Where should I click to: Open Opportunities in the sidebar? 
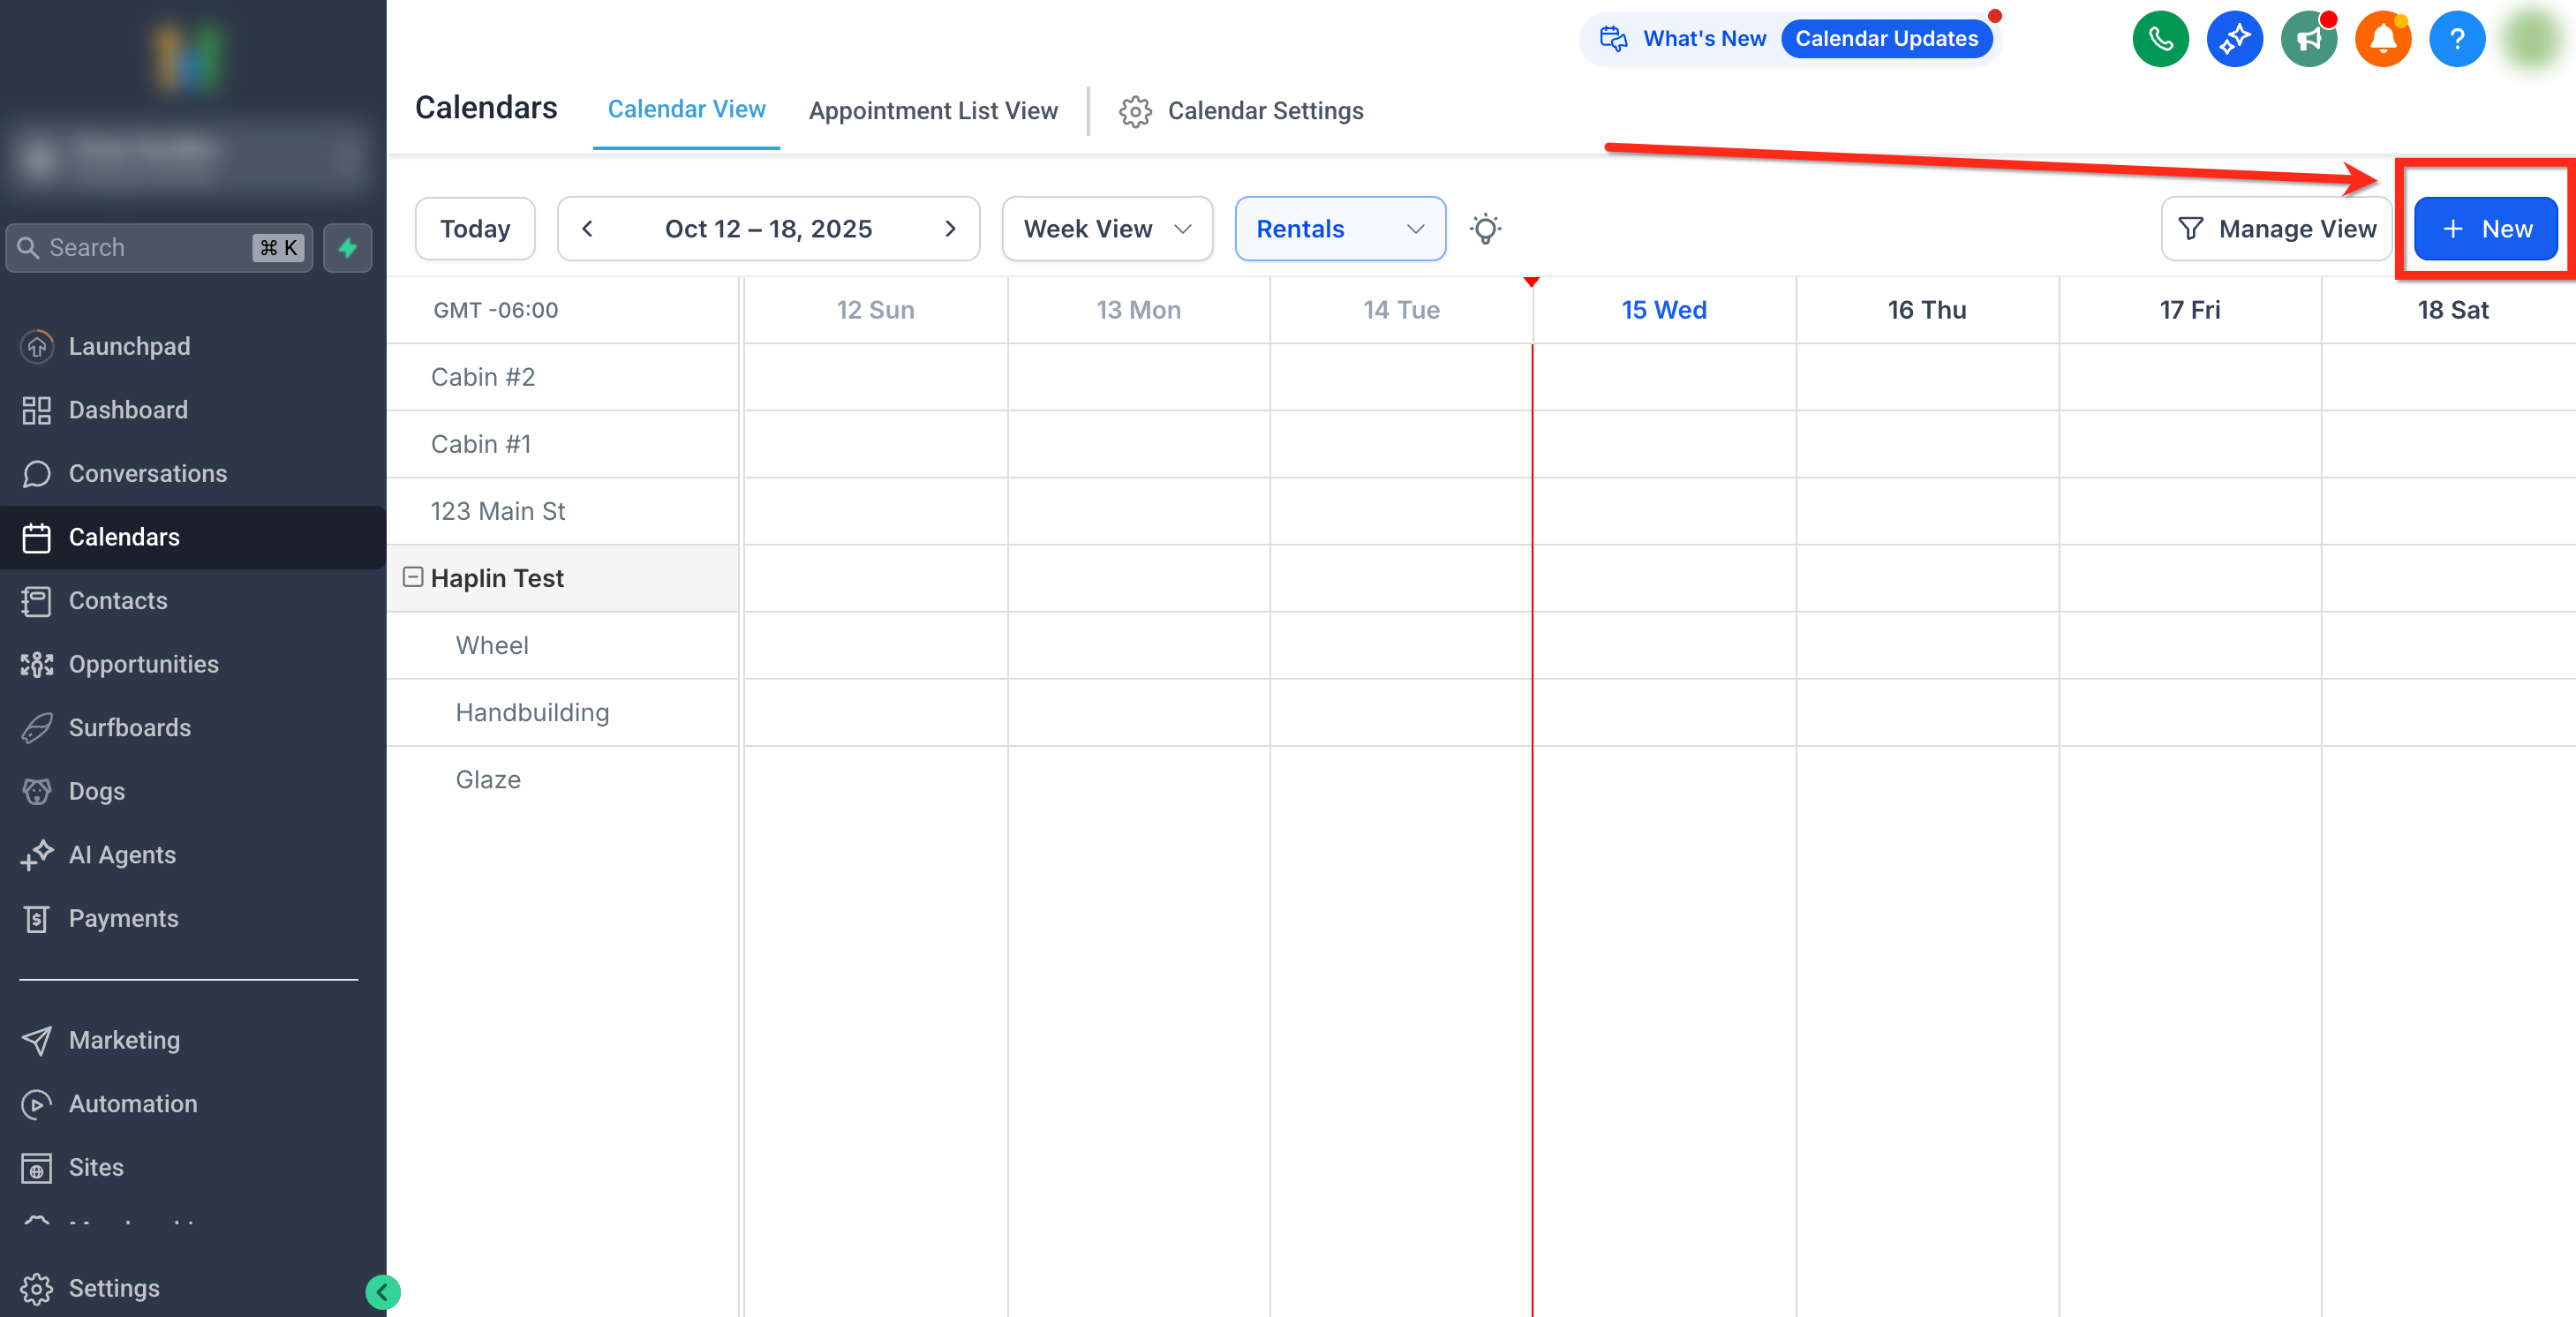click(143, 664)
